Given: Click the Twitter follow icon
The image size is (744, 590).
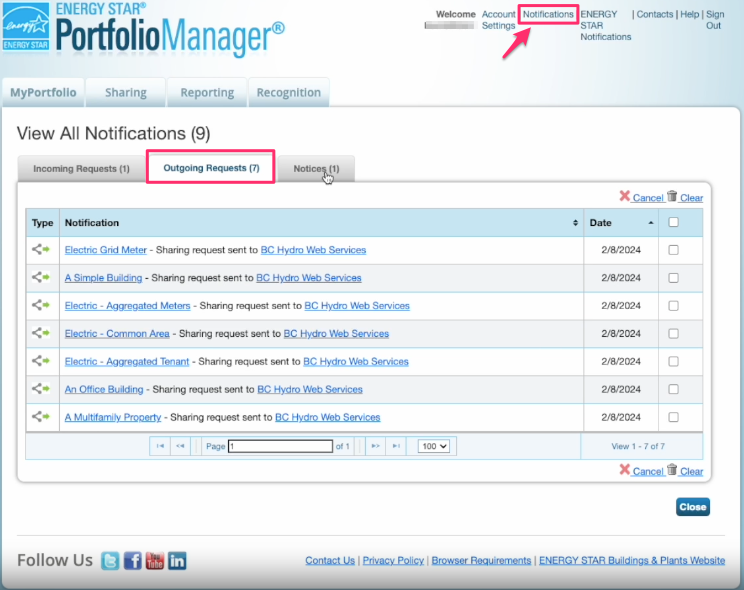Looking at the screenshot, I should tap(110, 561).
